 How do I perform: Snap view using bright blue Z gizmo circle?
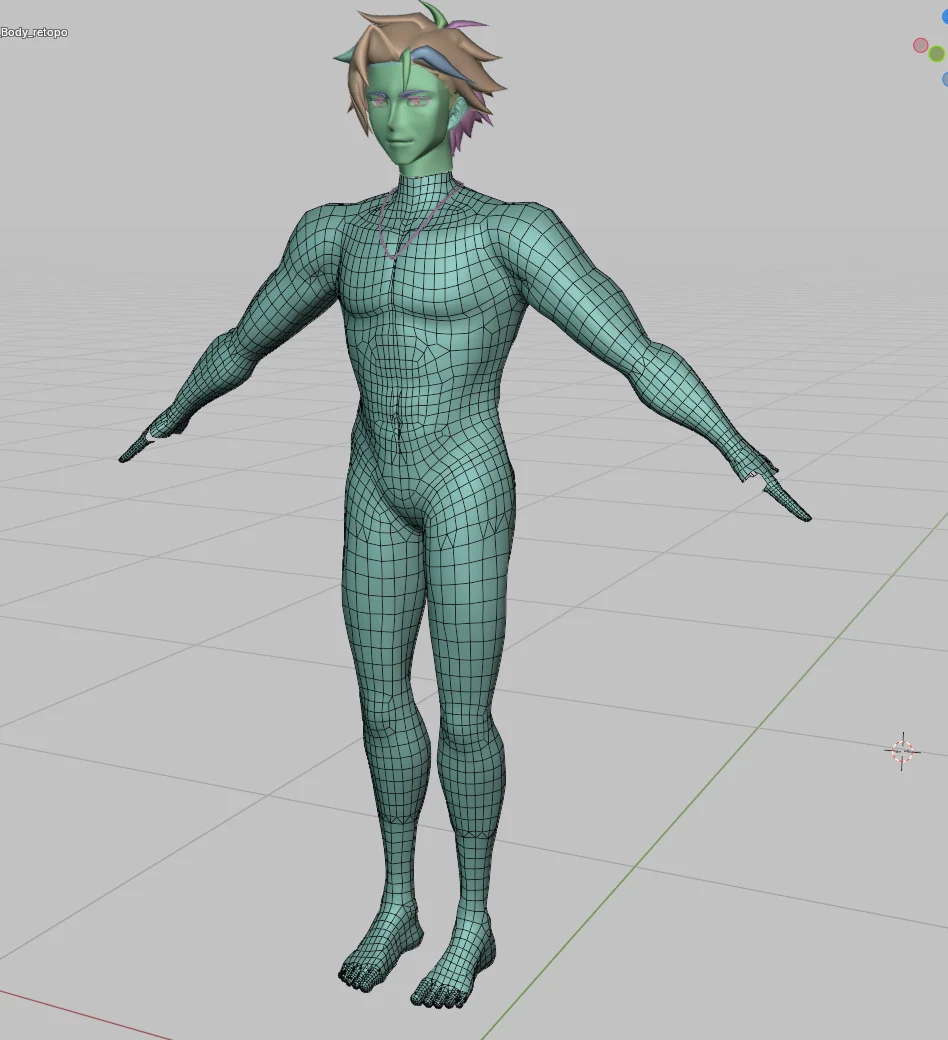pyautogui.click(x=945, y=17)
